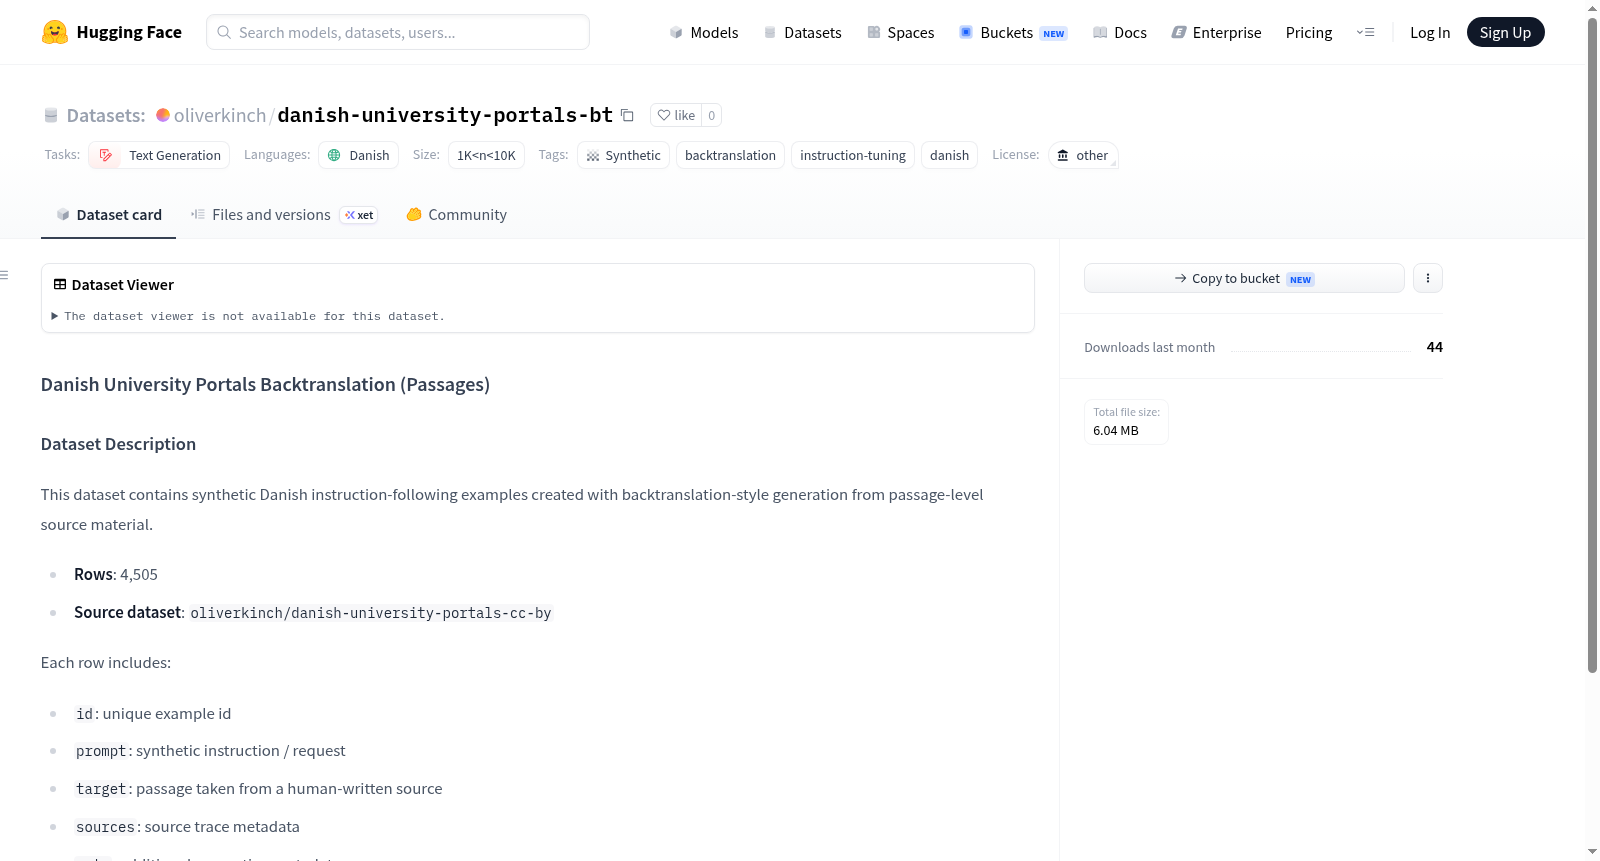Select the lowercase danish tag
This screenshot has height=861, width=1600.
coord(949,155)
